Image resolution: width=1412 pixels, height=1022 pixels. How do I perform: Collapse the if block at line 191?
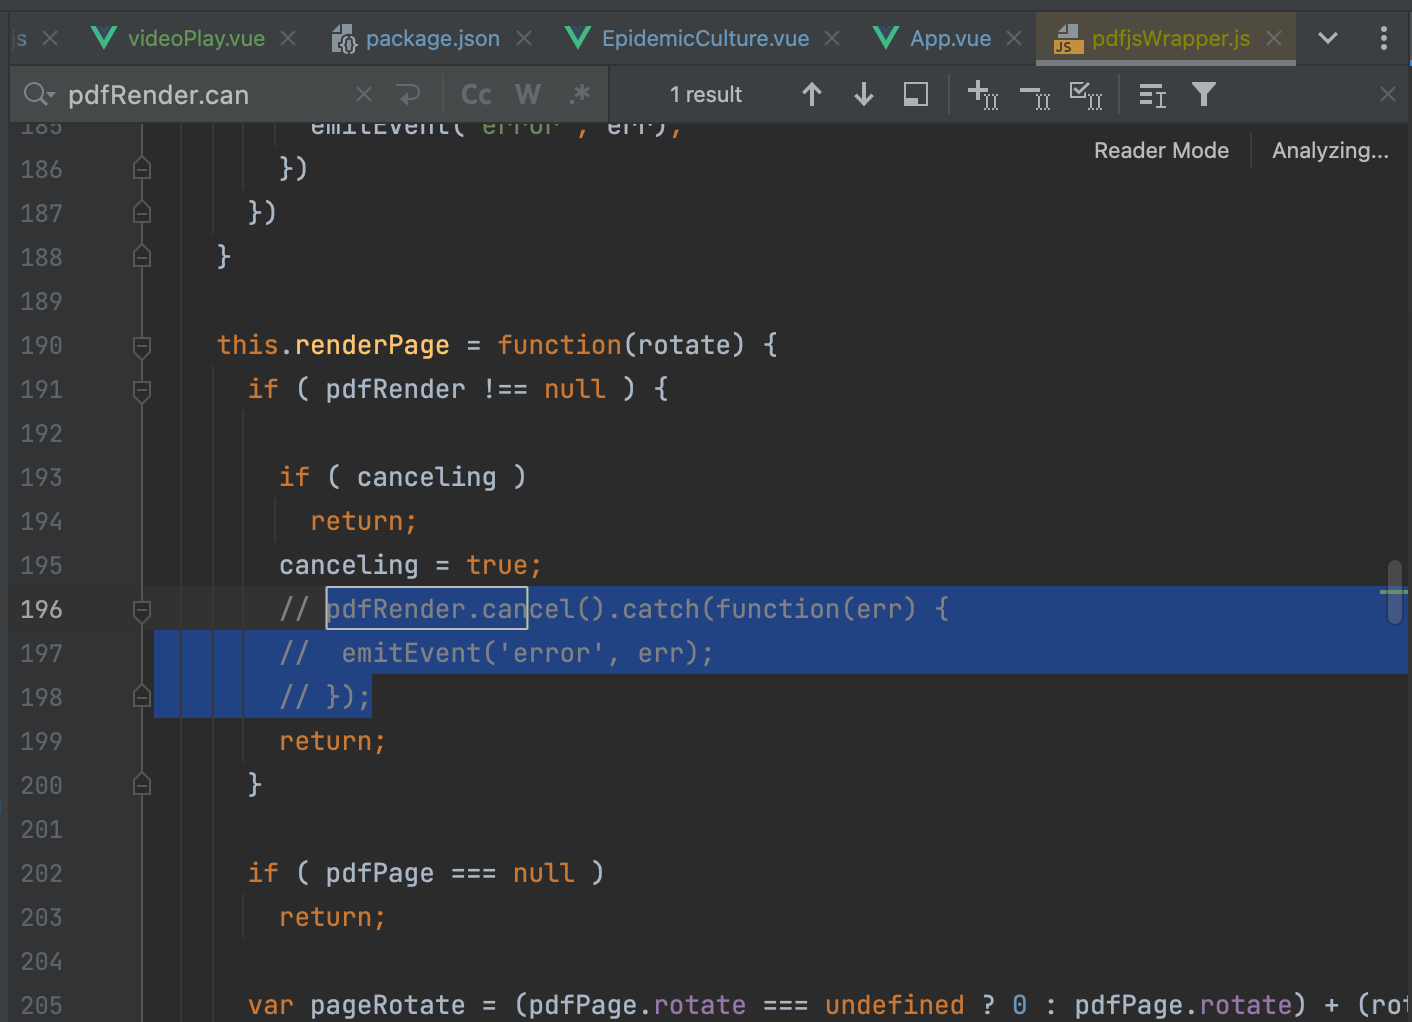(142, 390)
